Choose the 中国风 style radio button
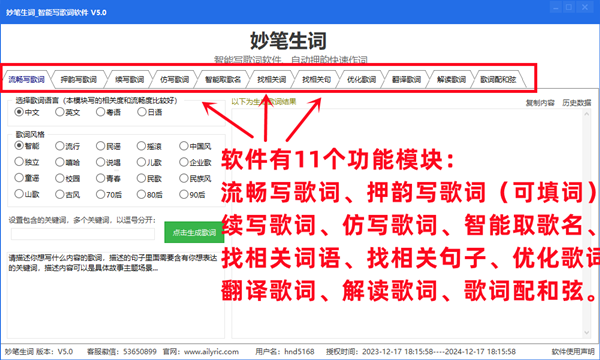 pos(195,146)
